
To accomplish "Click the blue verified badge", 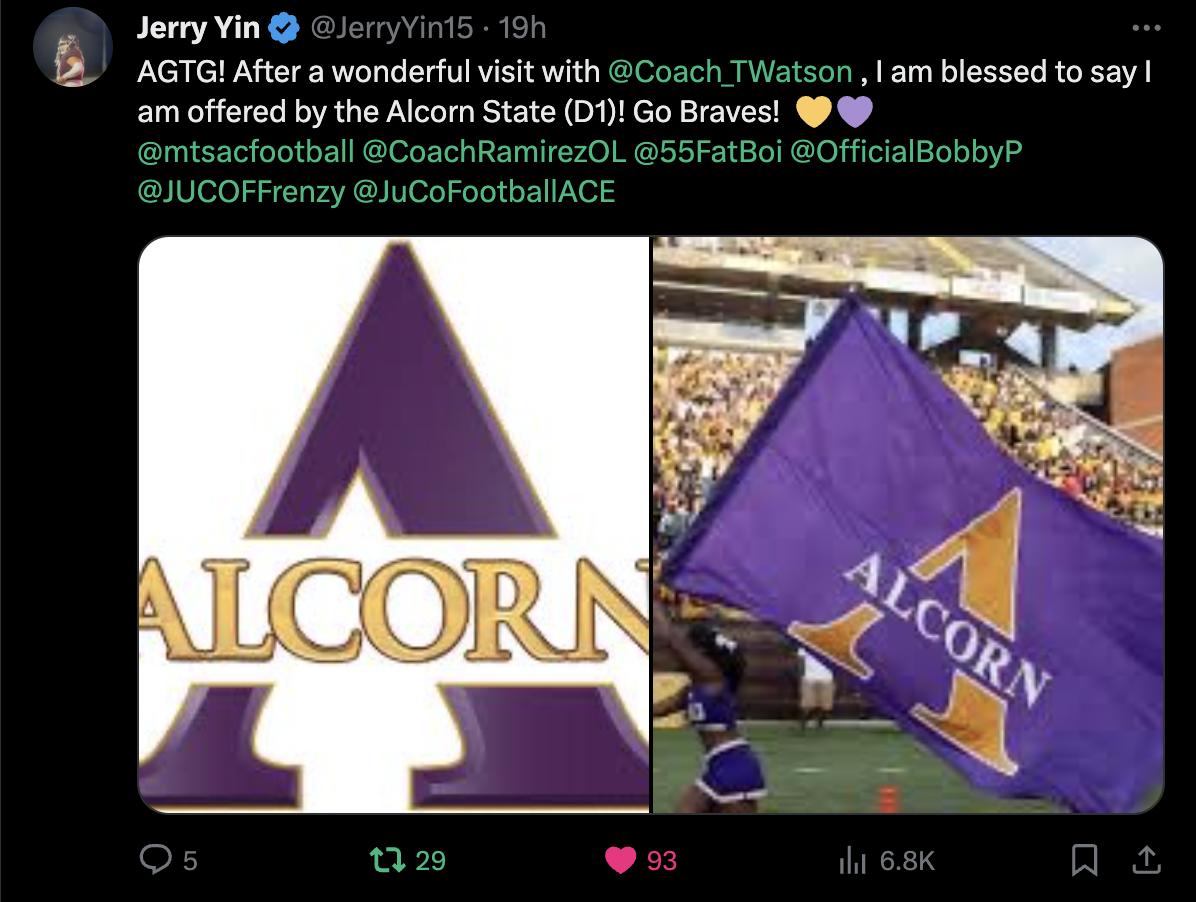I will [x=284, y=28].
